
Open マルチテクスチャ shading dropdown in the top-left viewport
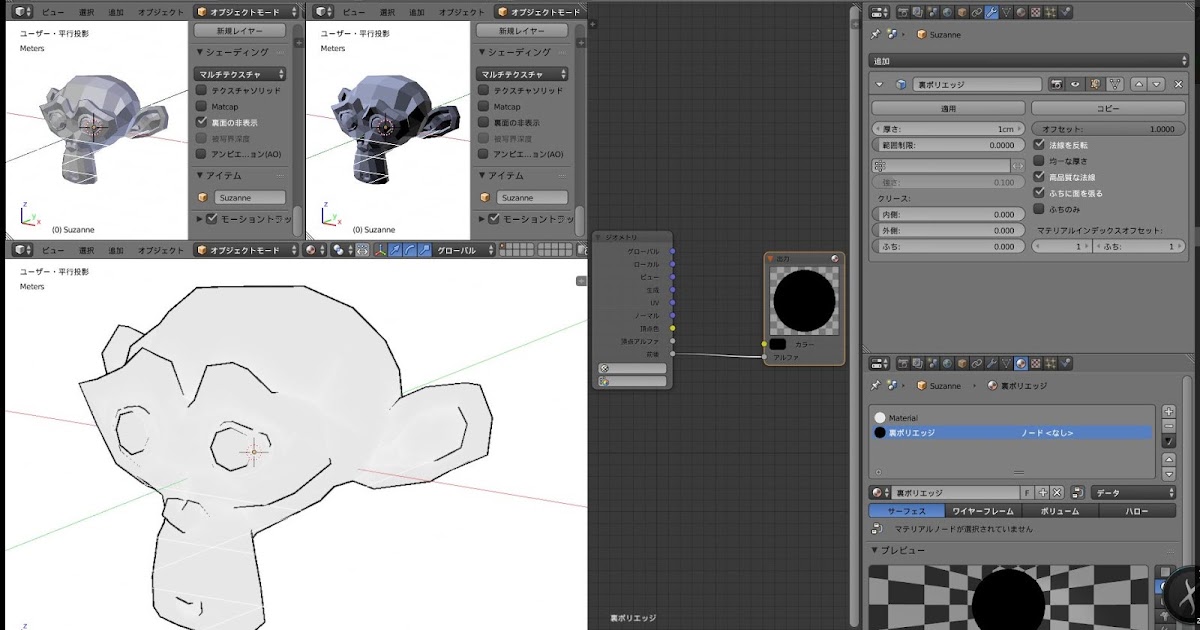pyautogui.click(x=240, y=74)
